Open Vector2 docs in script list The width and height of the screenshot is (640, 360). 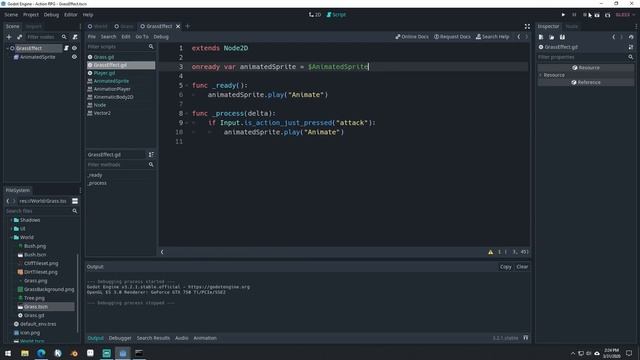pyautogui.click(x=102, y=113)
